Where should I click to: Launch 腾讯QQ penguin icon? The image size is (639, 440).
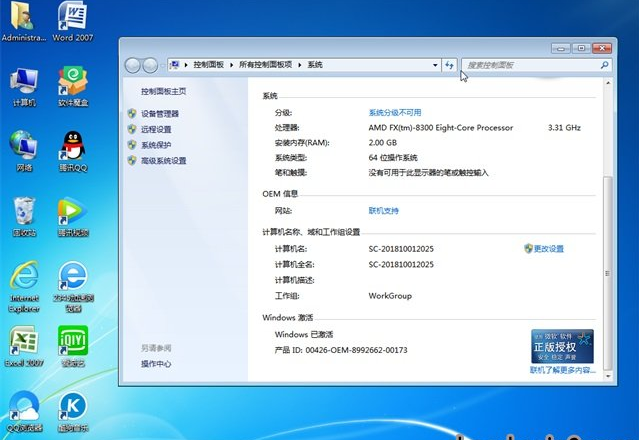point(73,151)
